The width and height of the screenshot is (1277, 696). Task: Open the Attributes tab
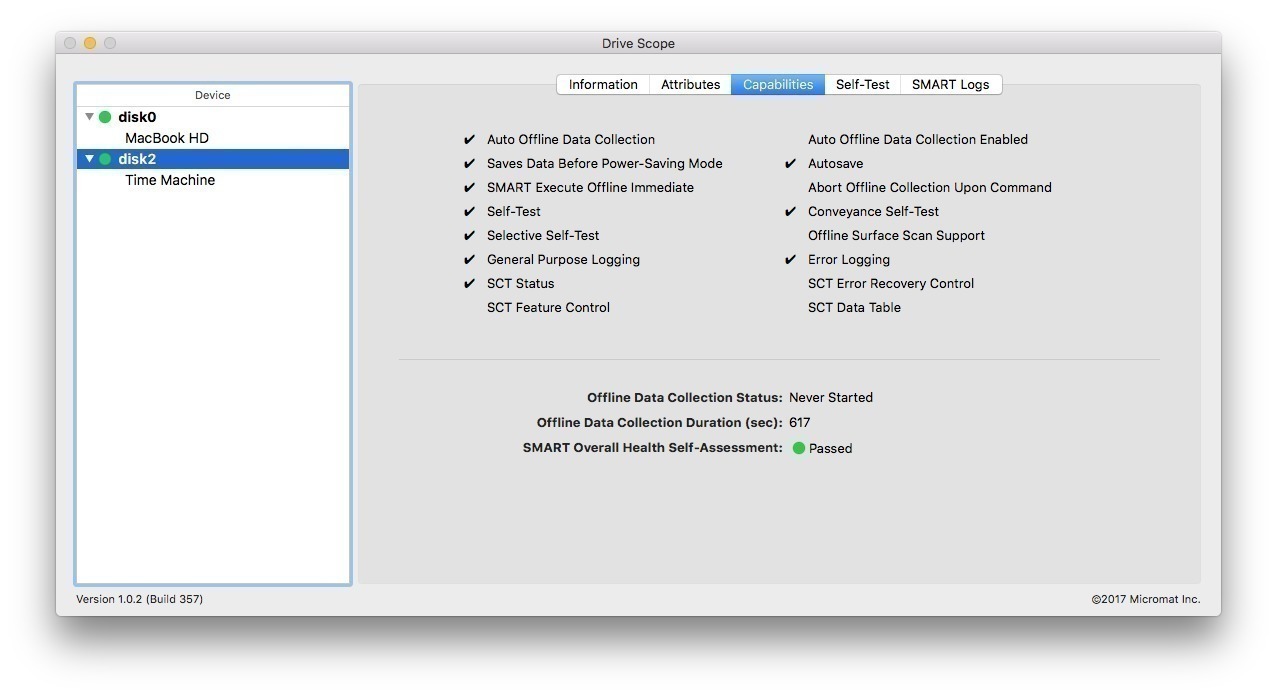690,85
